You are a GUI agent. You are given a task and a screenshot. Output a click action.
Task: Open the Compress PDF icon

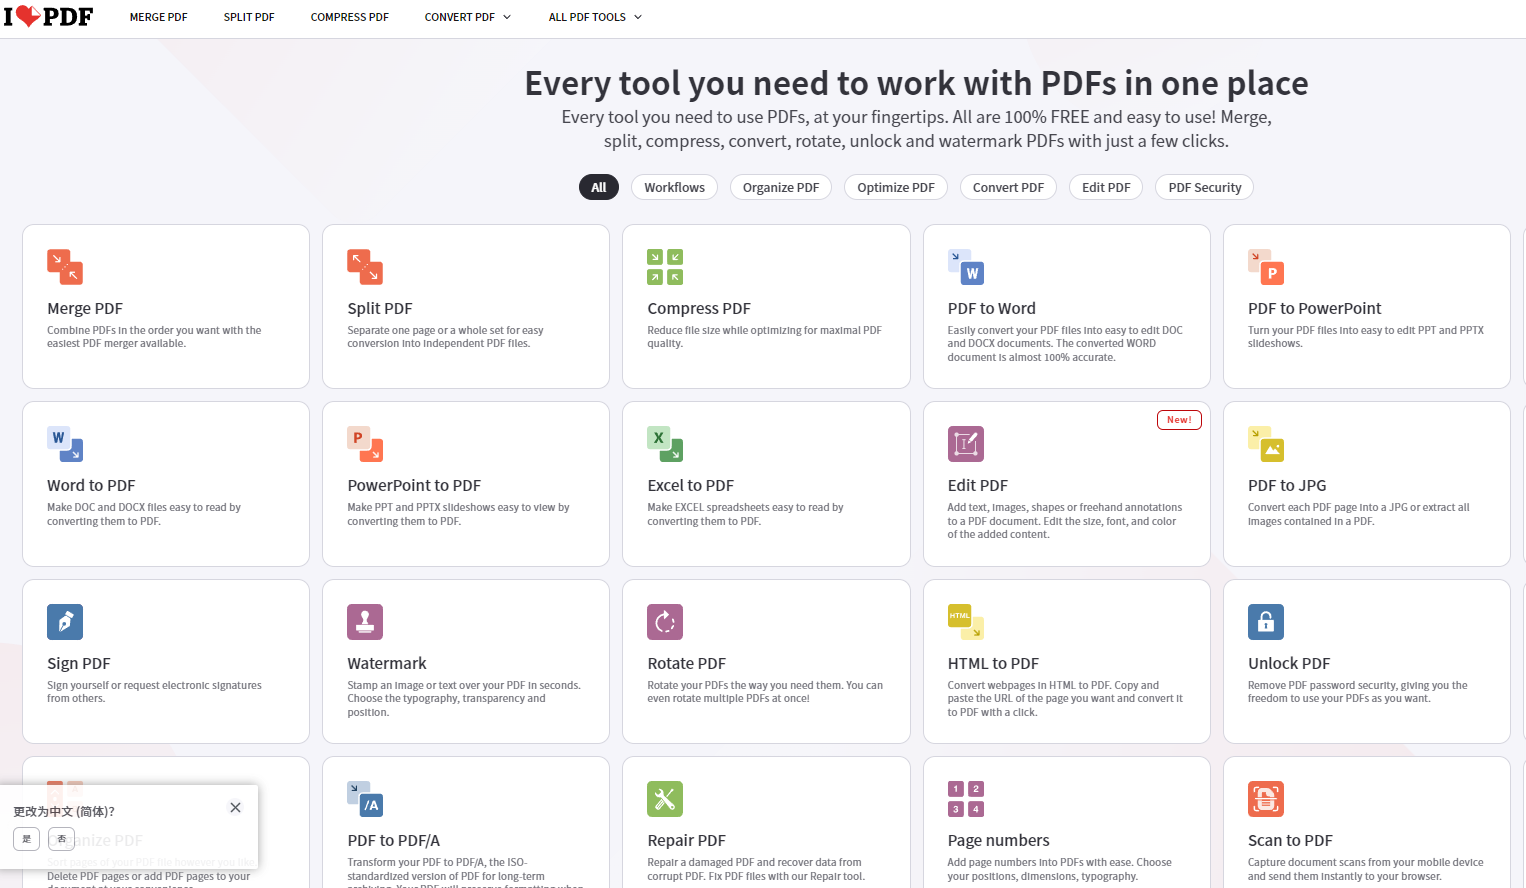click(x=665, y=267)
